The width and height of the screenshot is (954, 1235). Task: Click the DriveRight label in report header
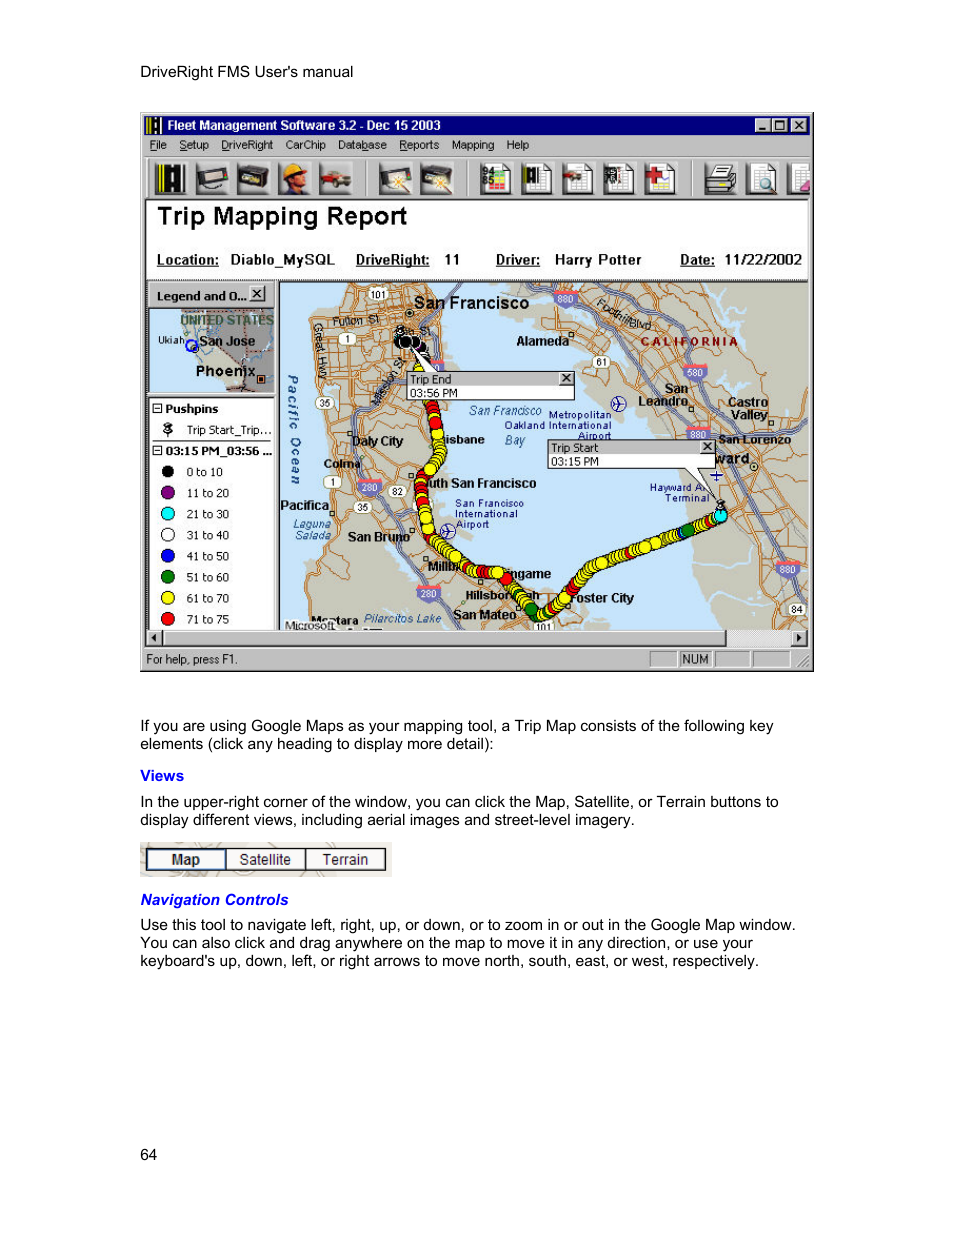coord(392,260)
